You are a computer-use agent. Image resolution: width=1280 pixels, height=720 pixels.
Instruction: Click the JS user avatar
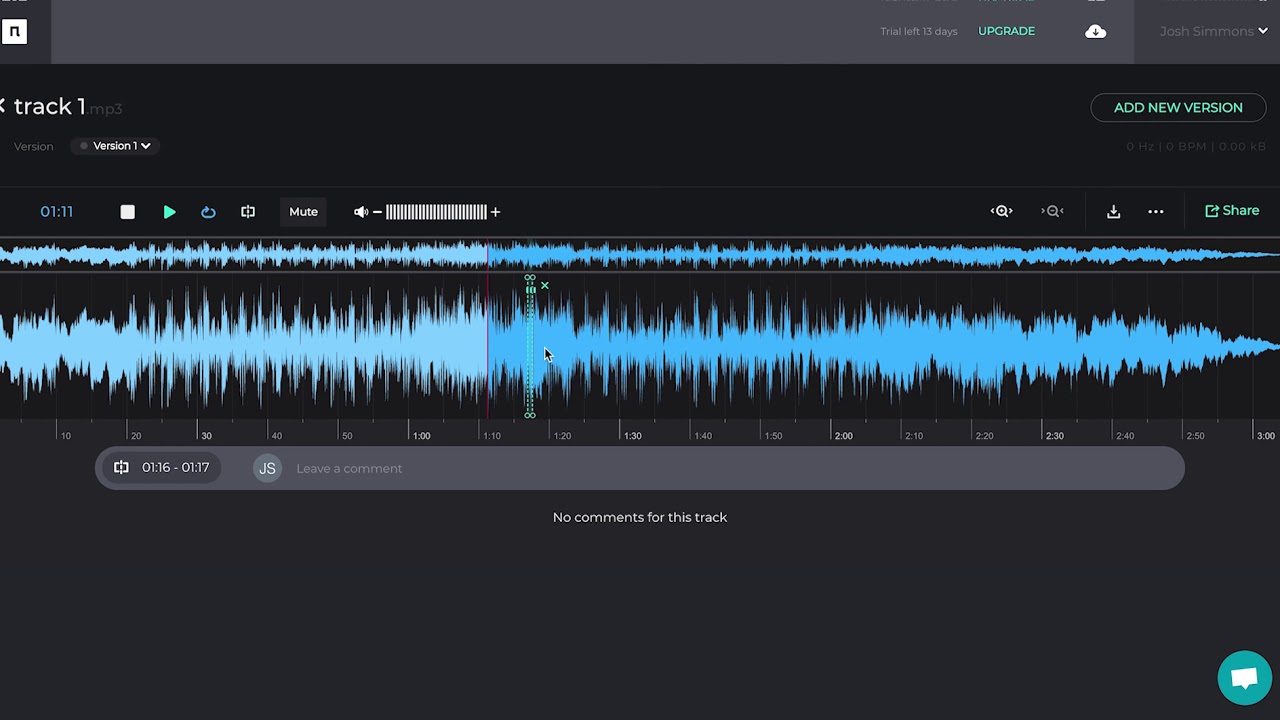267,468
